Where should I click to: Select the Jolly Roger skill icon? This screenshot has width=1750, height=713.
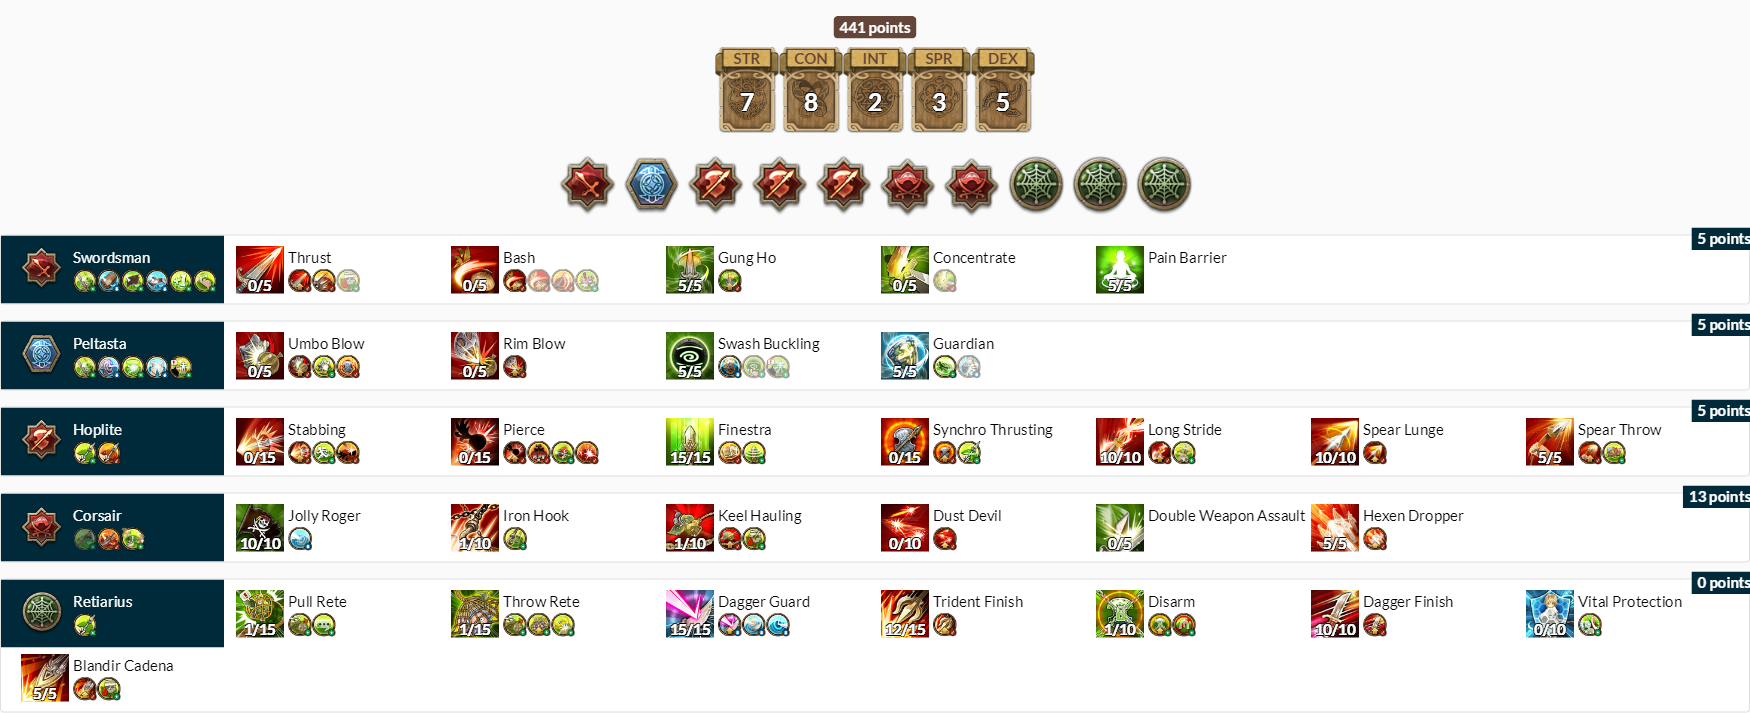click(260, 528)
